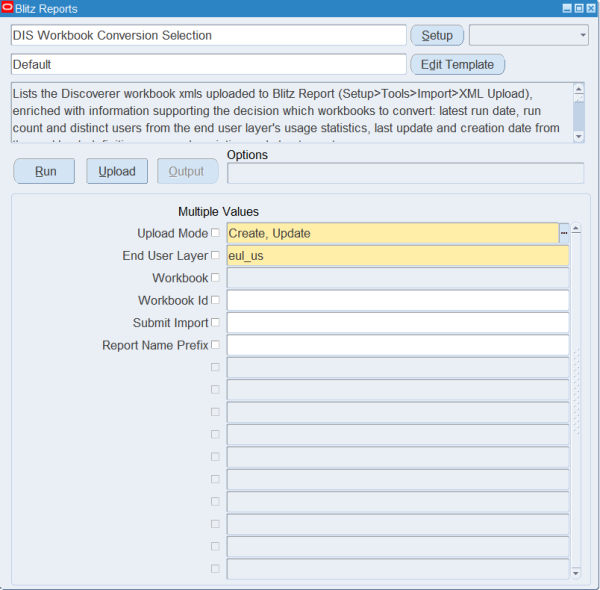Click the Run button
Viewport: 600px width, 590px height.
[x=44, y=171]
